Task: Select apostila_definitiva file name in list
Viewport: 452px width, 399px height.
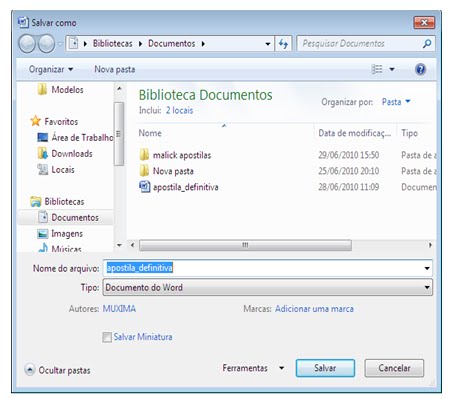Action: click(186, 187)
